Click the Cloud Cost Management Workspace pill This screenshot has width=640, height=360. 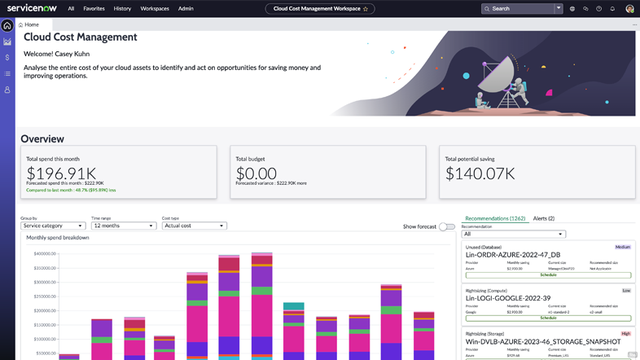pos(320,9)
